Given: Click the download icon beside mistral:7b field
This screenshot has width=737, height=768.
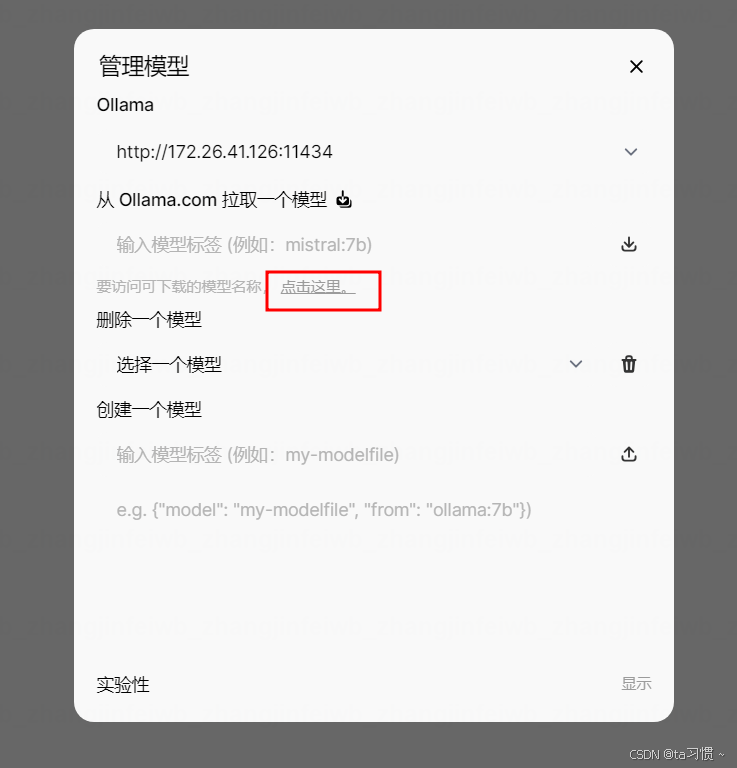Looking at the screenshot, I should click(x=629, y=244).
